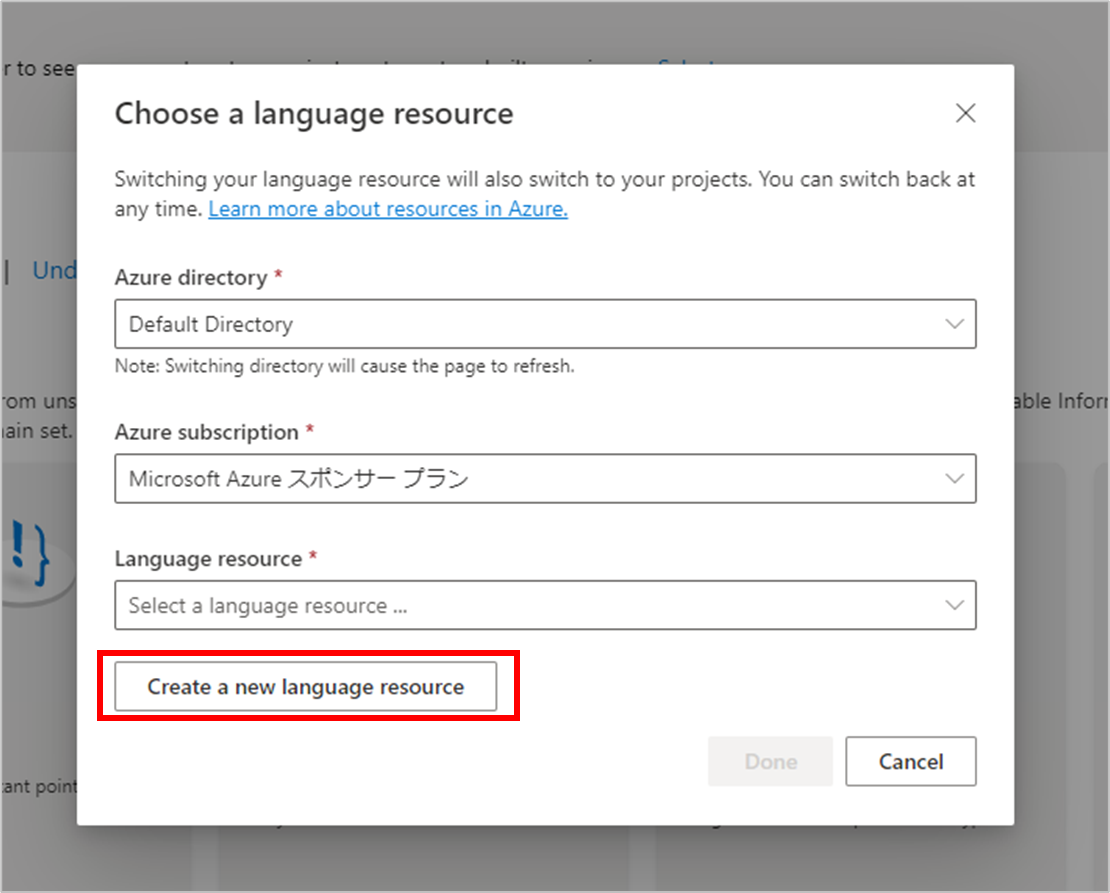Click the Azure subscription dropdown chevron
The image size is (1110, 893).
pos(954,479)
